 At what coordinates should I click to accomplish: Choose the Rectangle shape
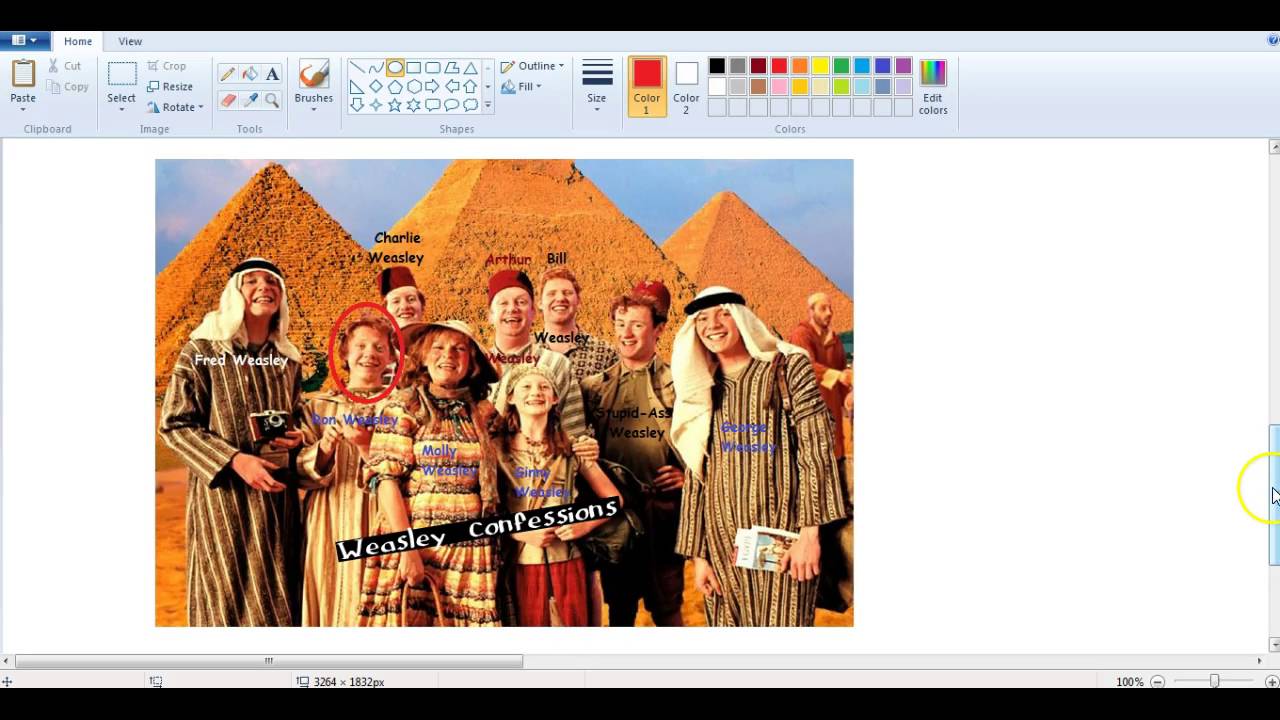(x=414, y=68)
